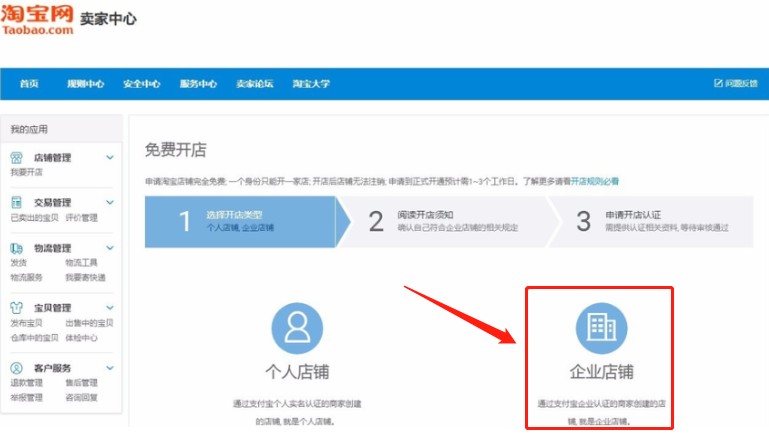Click the 宝贝管理 shirt icon
Screen dimensions: 769x438
click(x=16, y=308)
